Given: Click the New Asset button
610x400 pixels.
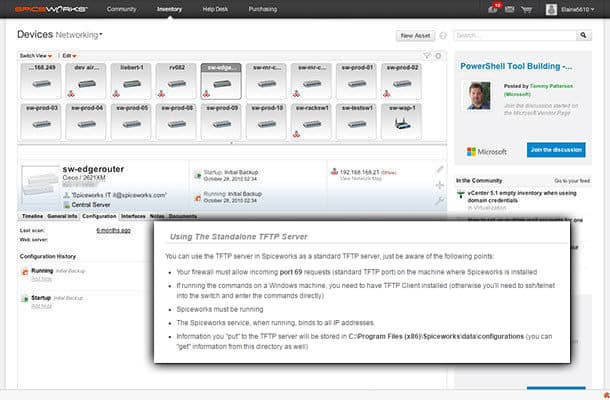Looking at the screenshot, I should pyautogui.click(x=415, y=36).
